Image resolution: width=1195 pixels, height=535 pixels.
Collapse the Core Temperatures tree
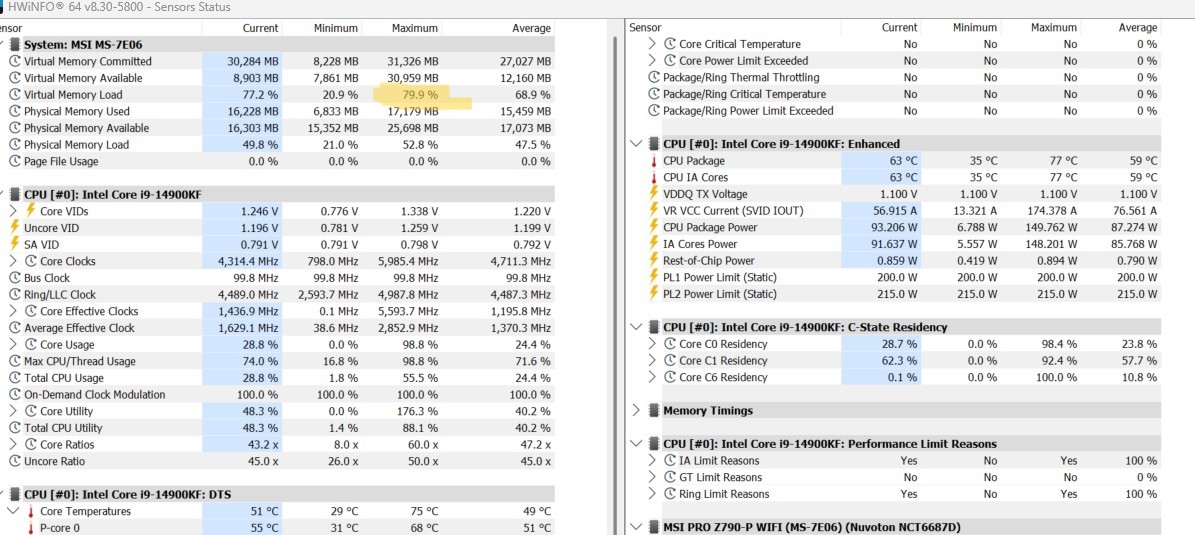click(x=12, y=511)
